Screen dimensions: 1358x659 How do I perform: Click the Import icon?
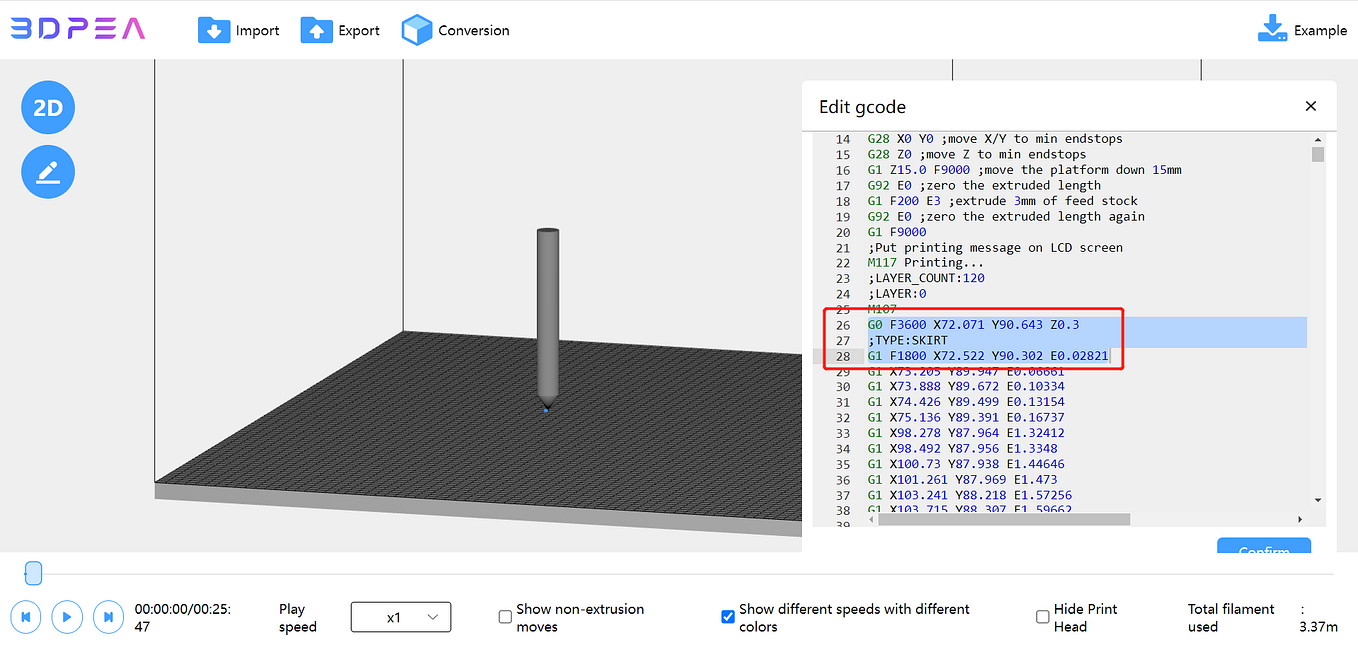tap(214, 30)
